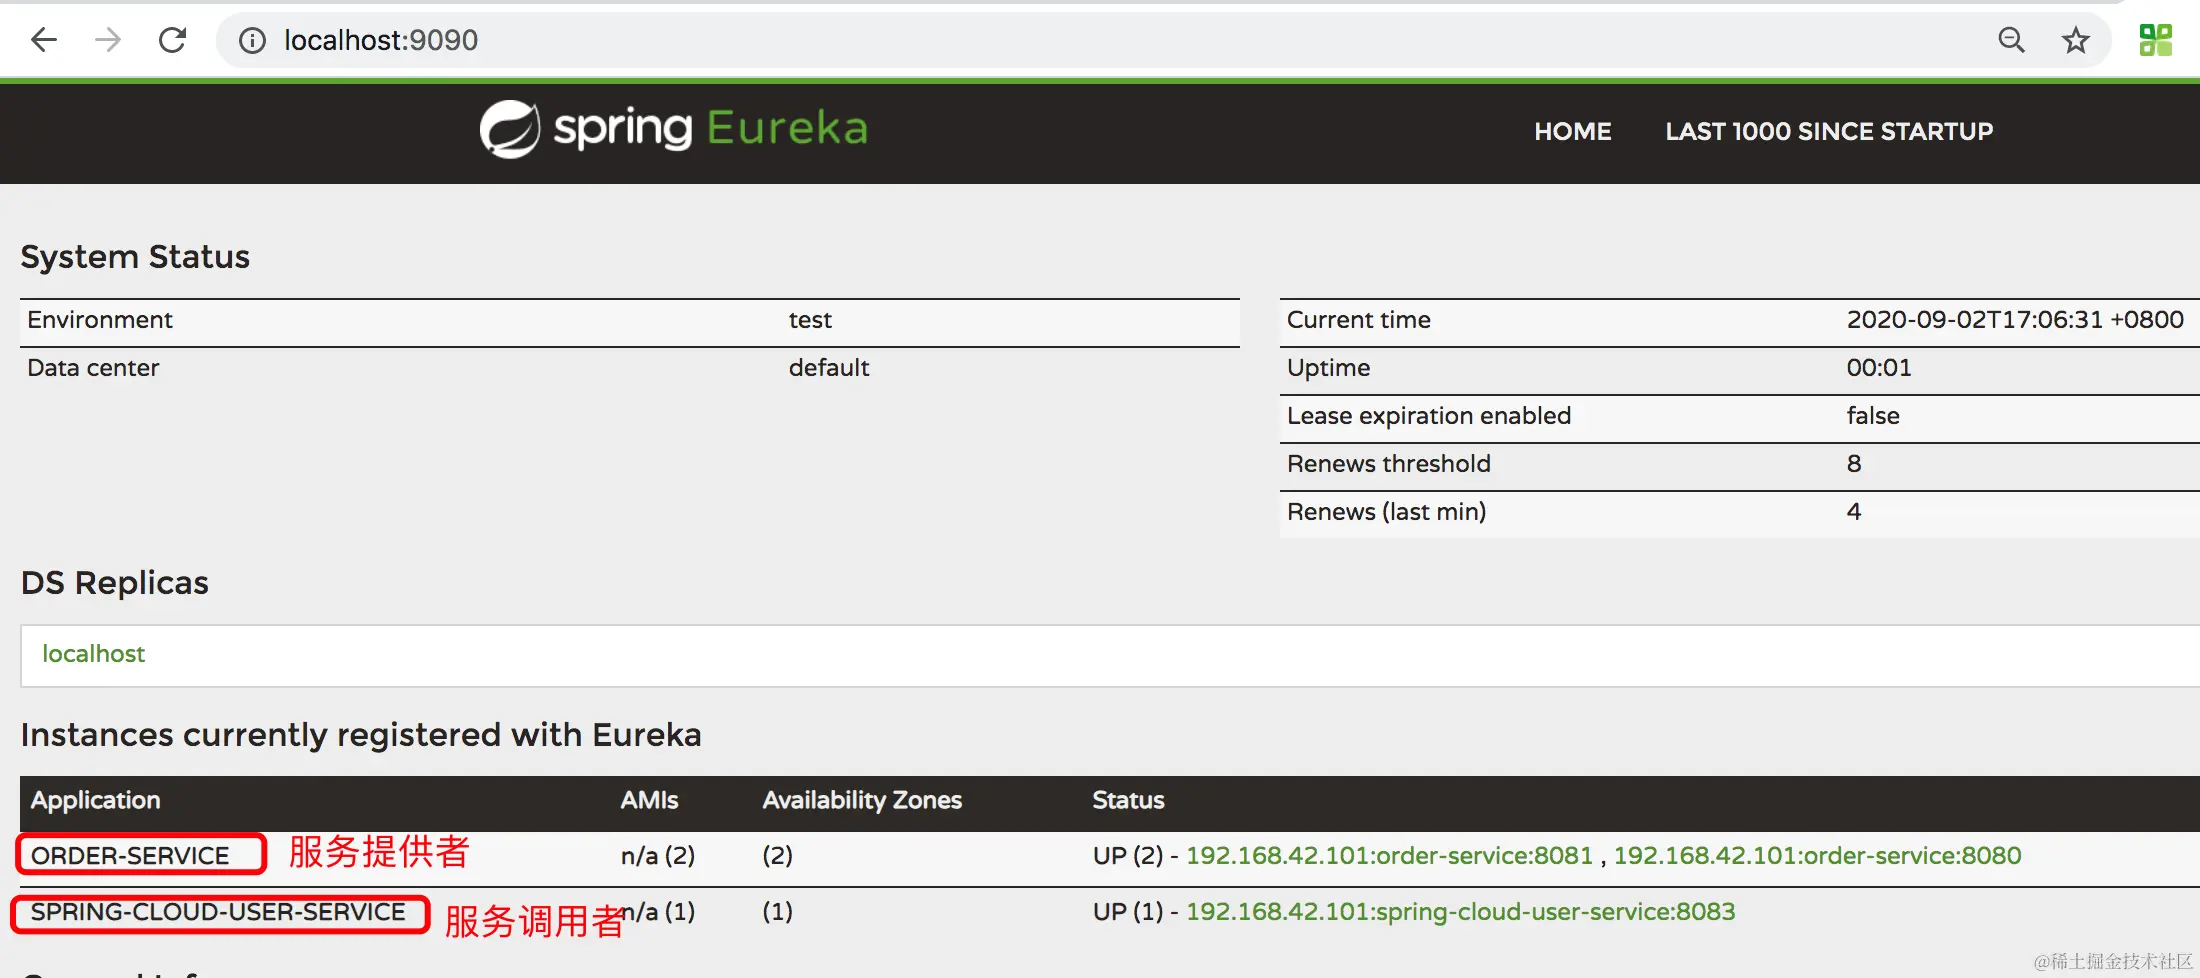Open the order-service:8081 instance link
Image resolution: width=2200 pixels, height=978 pixels.
1388,856
